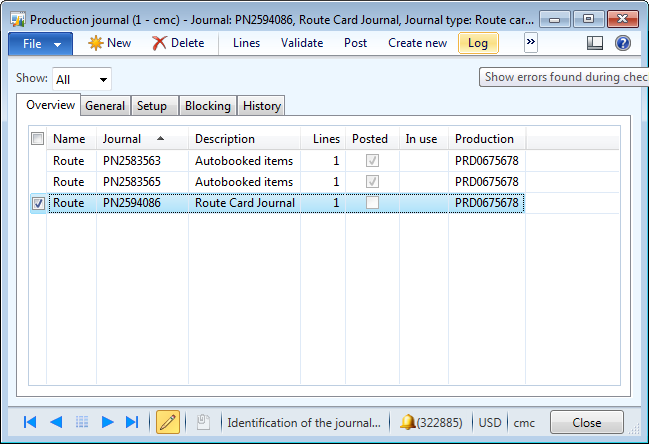Select journal cell PN2594086
649x444 pixels.
(142, 203)
